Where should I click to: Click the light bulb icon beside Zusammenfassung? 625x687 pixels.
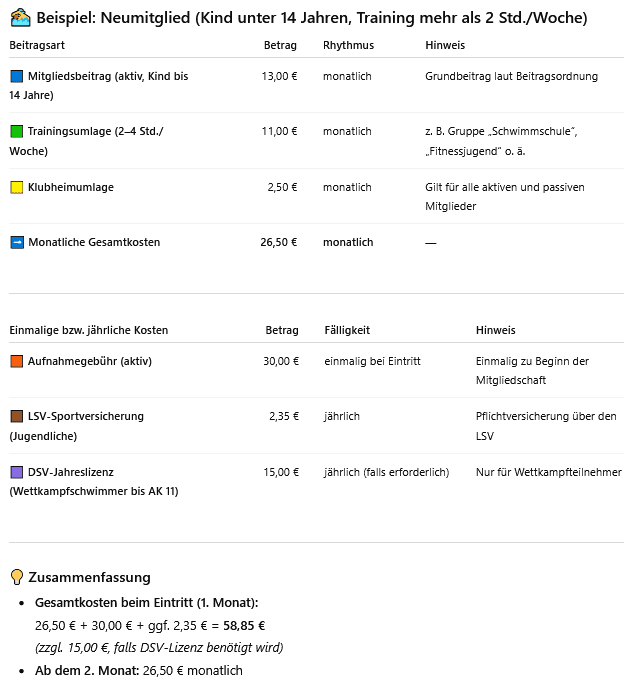point(16,577)
